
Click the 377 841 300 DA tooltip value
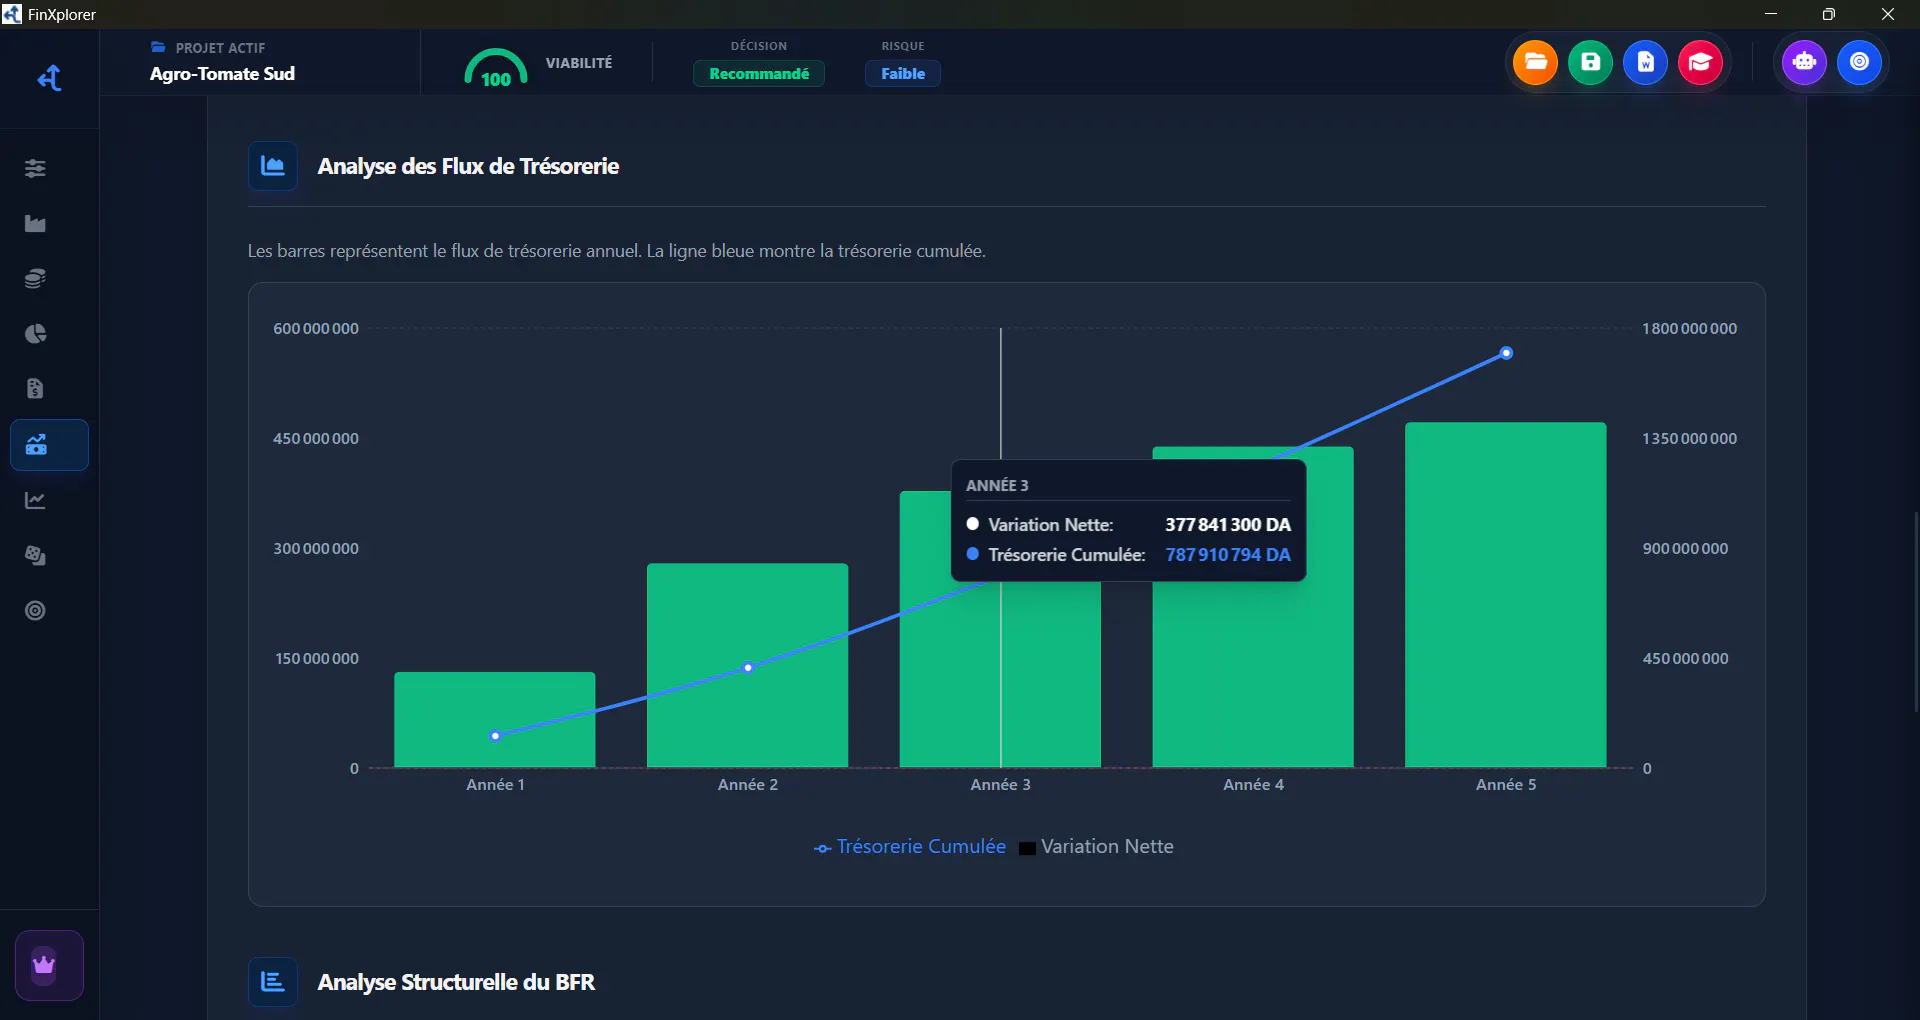click(1228, 525)
